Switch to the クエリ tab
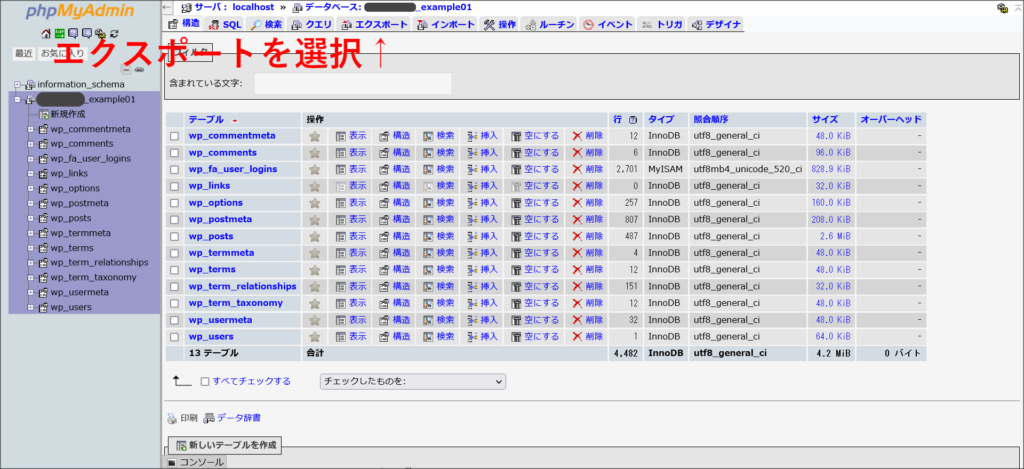This screenshot has height=469, width=1024. click(312, 24)
